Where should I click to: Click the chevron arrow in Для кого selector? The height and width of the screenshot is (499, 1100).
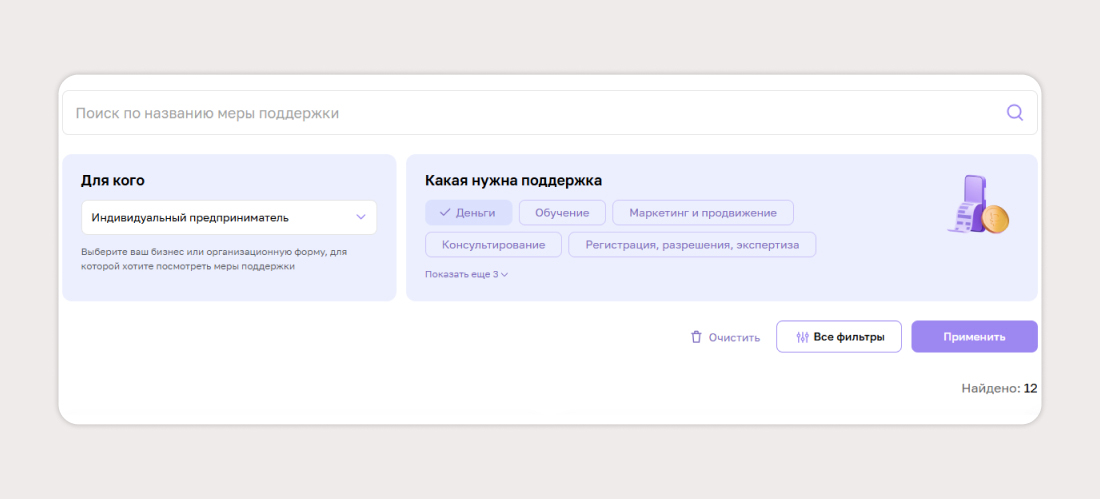pos(361,217)
